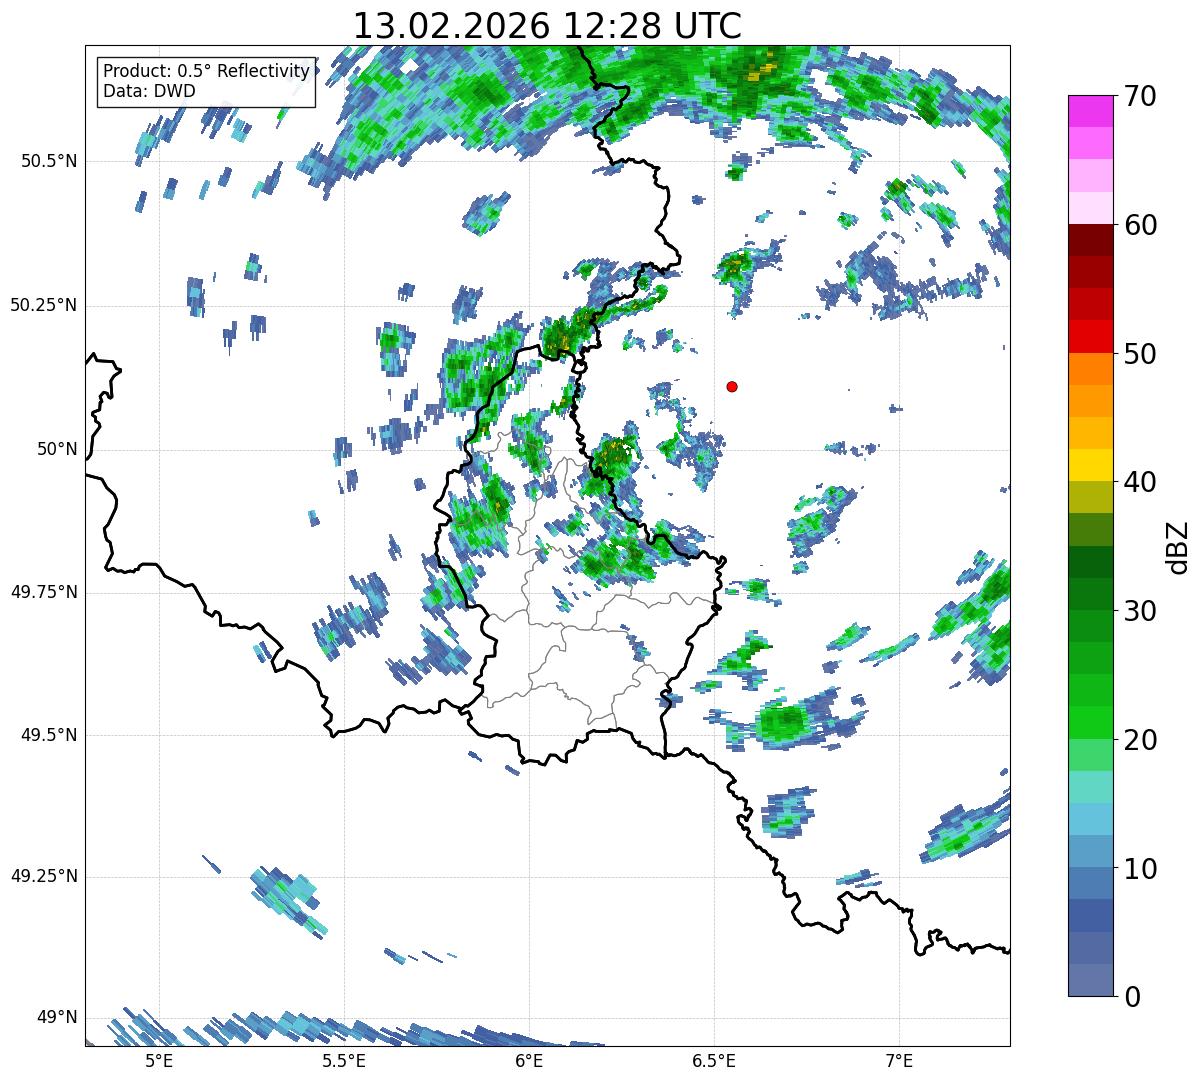Click the '5°E' longitude label
1202x1081 pixels.
[159, 1060]
